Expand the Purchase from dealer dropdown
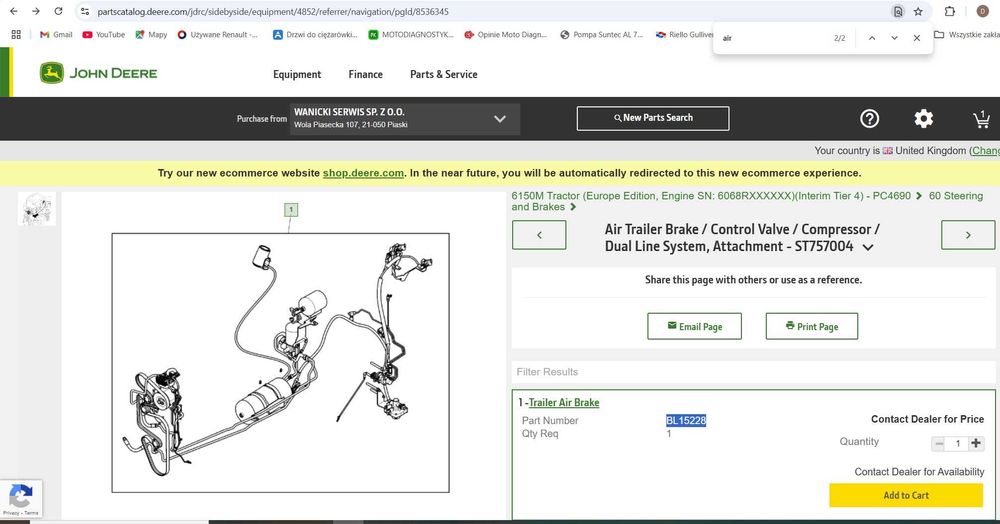The height and width of the screenshot is (524, 1000). [405, 119]
